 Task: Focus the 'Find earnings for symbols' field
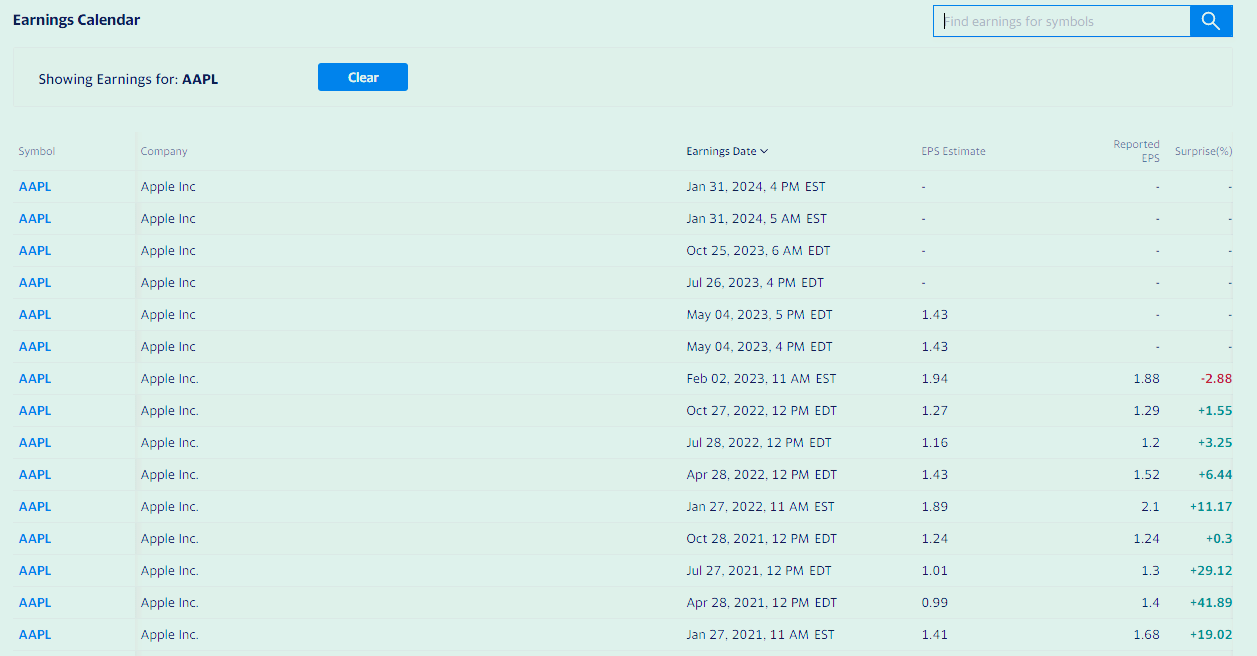pos(1062,21)
